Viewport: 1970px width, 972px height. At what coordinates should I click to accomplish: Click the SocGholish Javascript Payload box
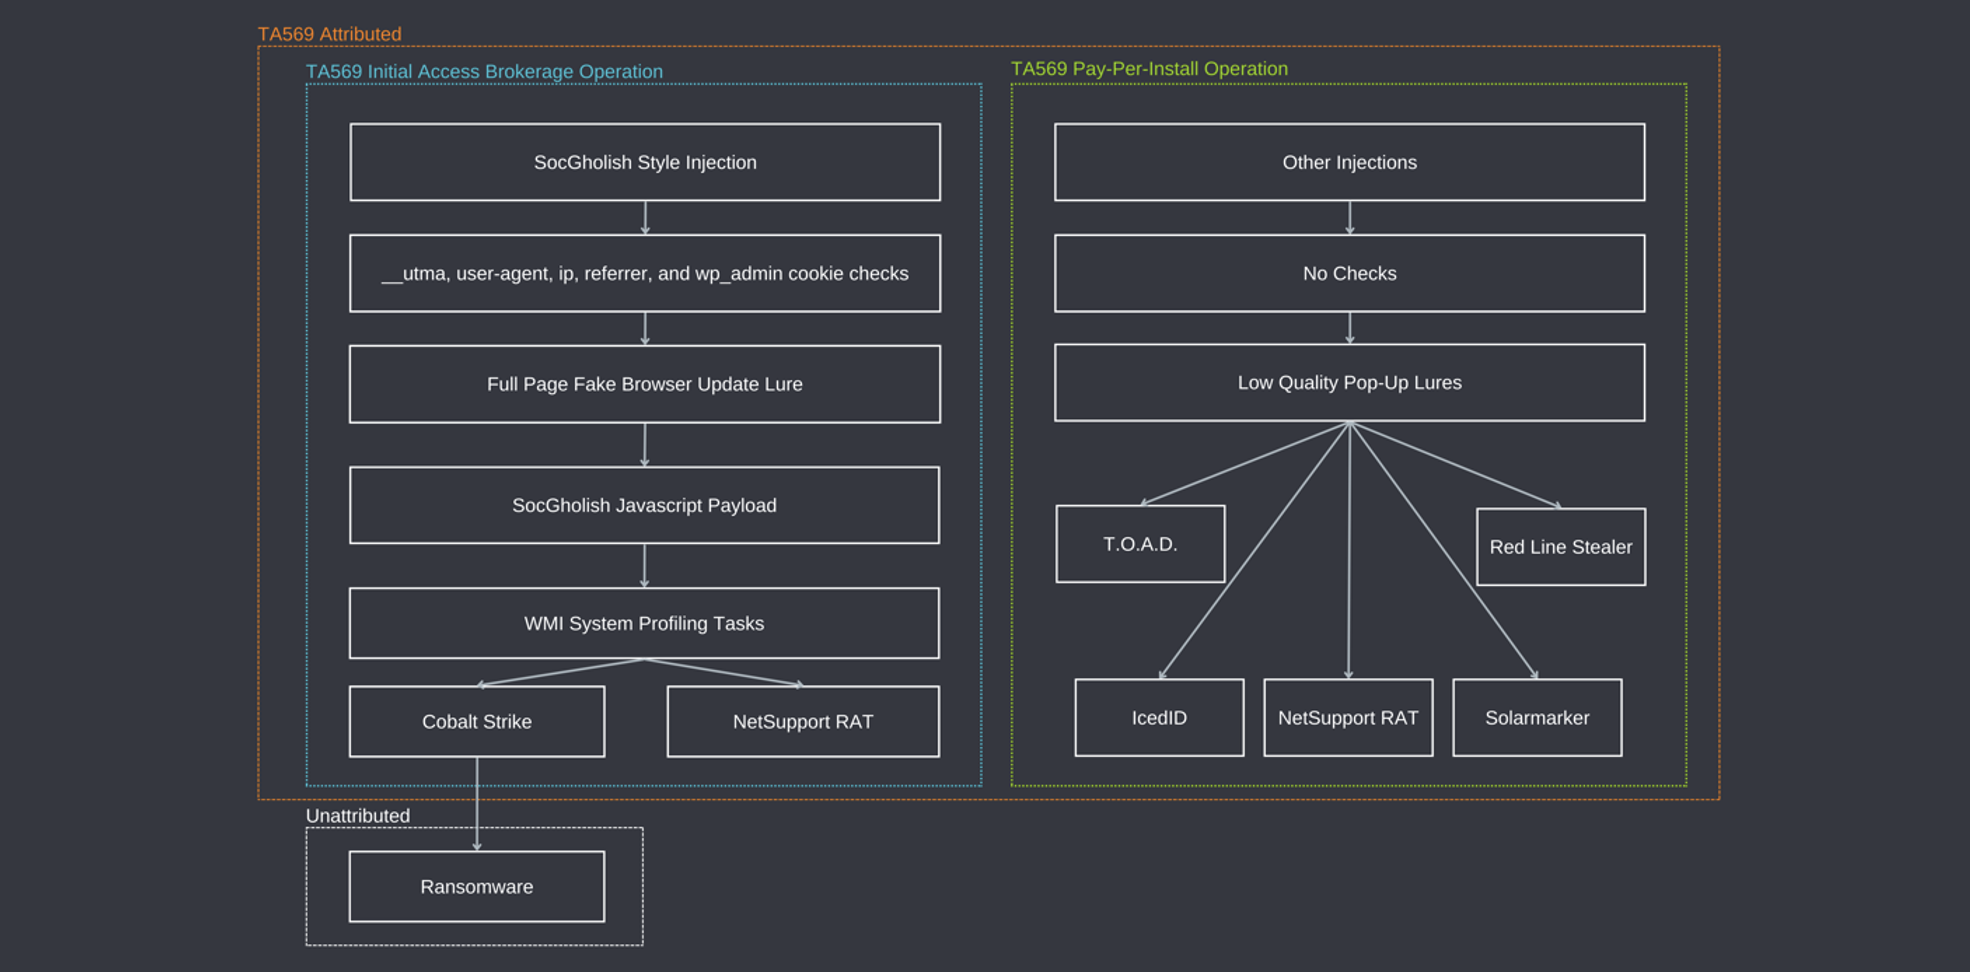tap(645, 505)
